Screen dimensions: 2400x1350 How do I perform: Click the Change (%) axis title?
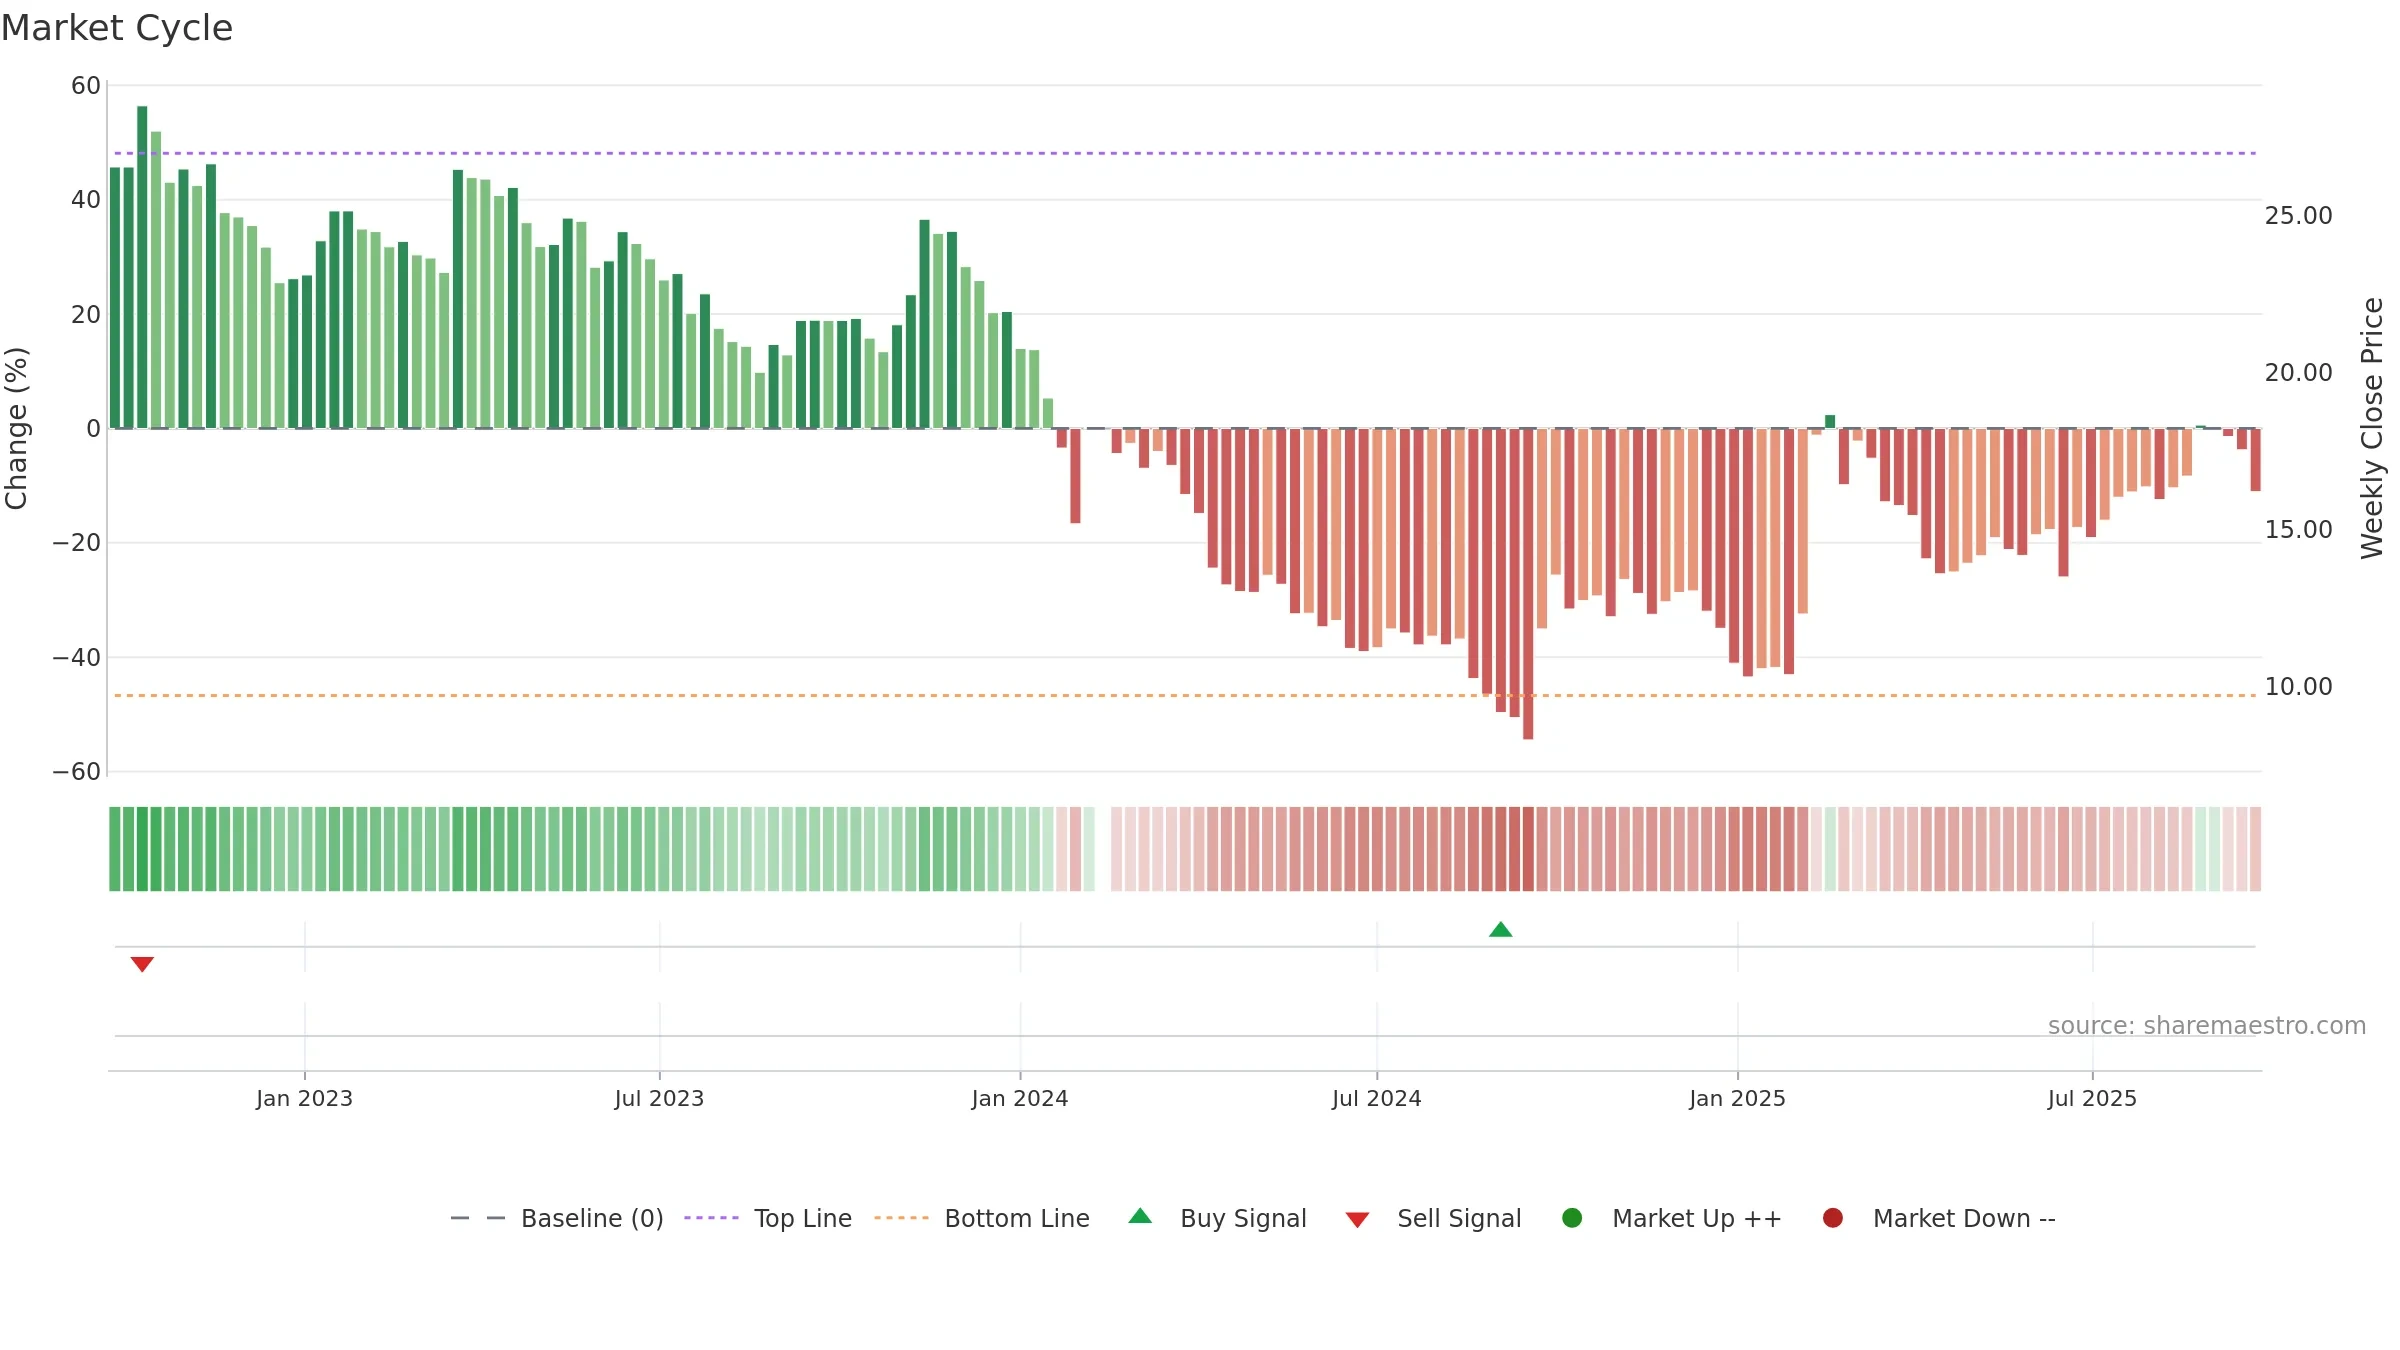16,428
